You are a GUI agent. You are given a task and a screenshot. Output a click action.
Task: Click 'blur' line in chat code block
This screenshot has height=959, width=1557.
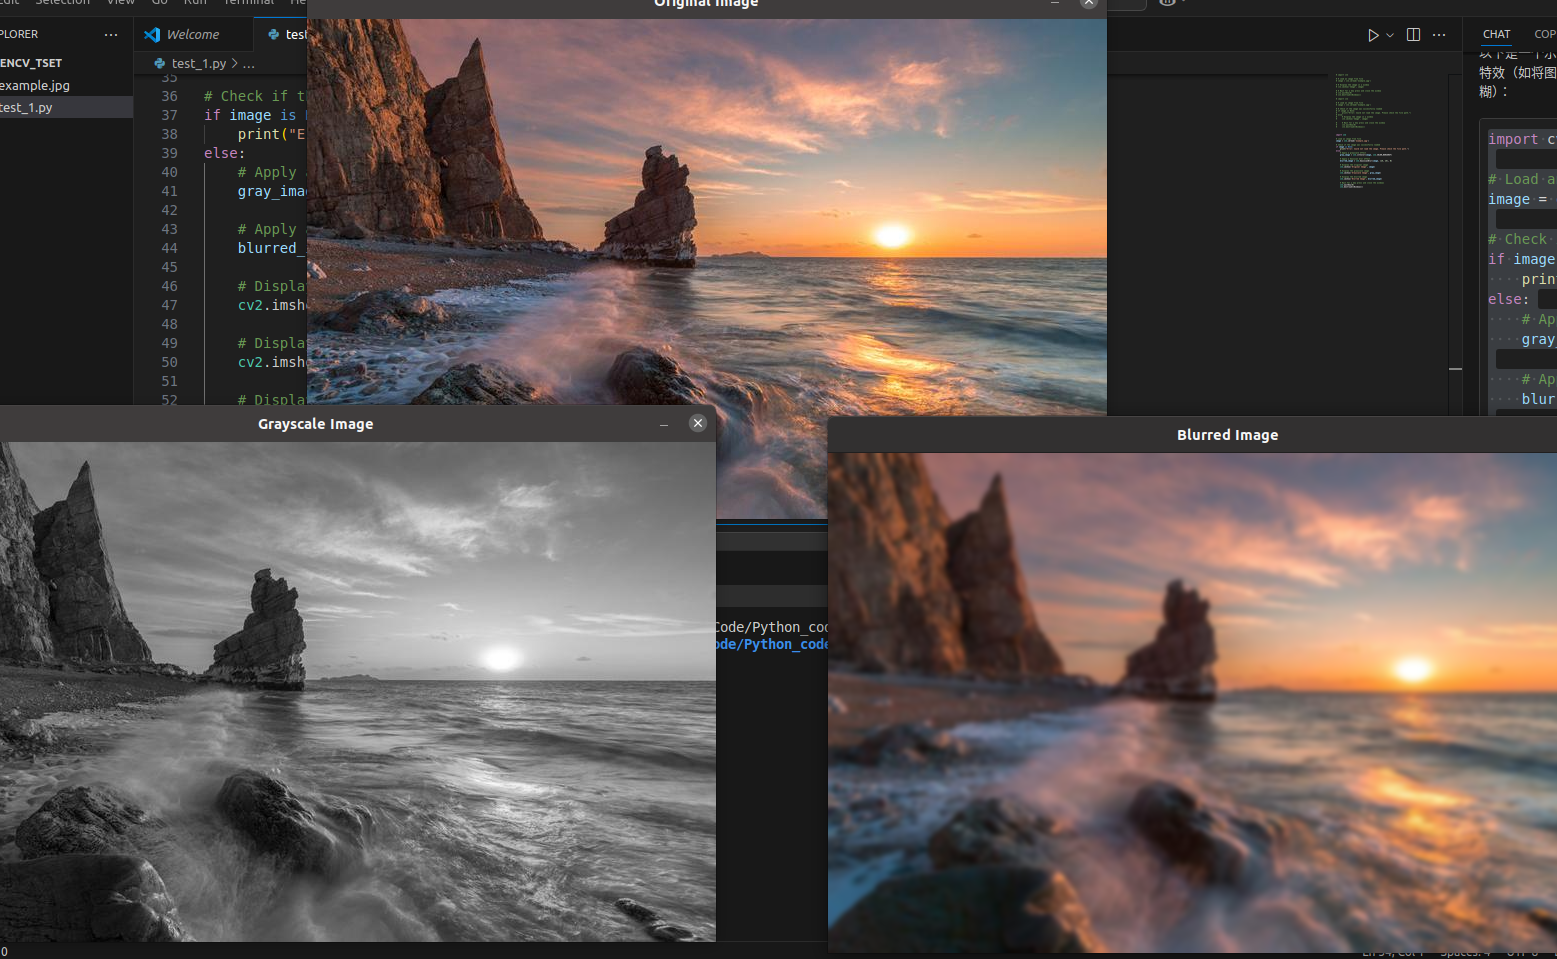(x=1538, y=399)
